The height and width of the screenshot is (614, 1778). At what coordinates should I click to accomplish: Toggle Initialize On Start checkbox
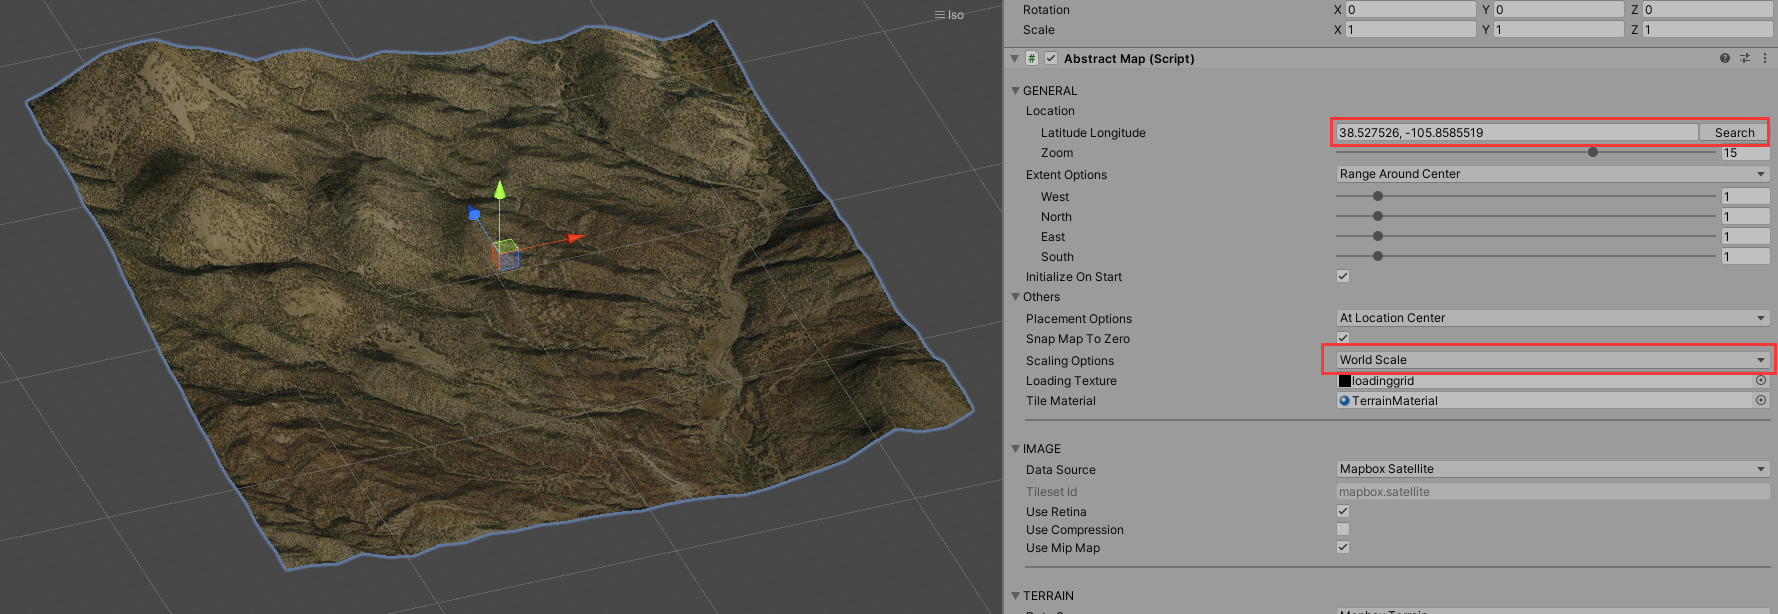coord(1343,276)
